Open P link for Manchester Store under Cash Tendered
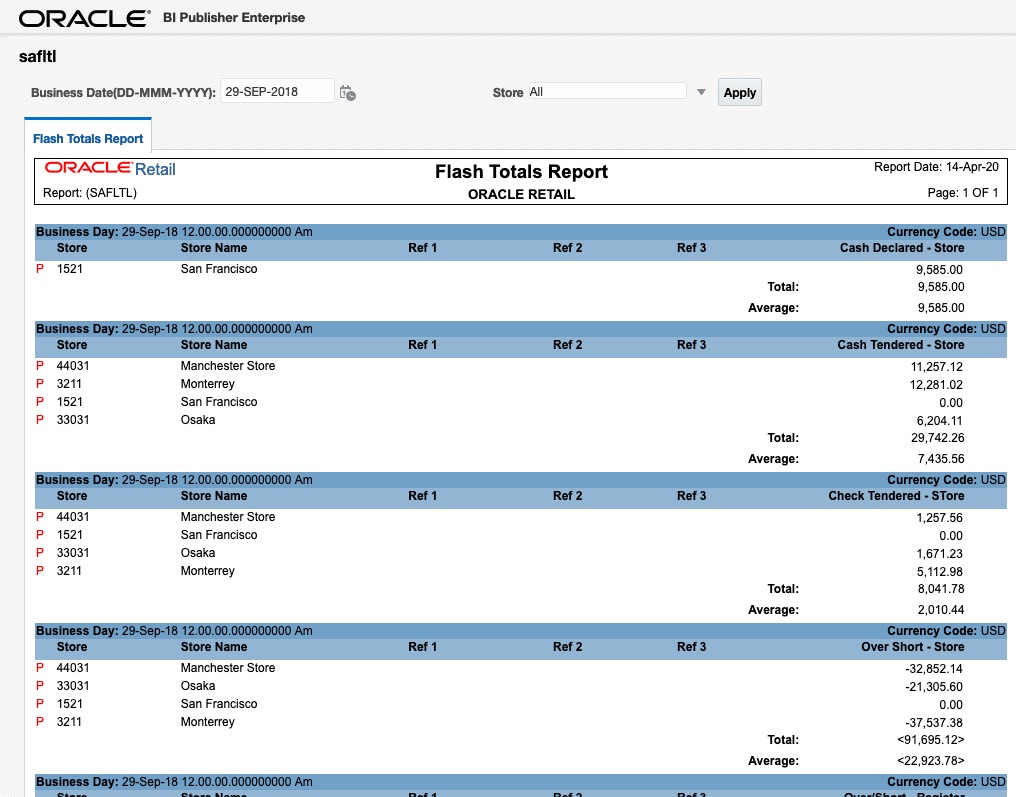This screenshot has height=797, width=1016. tap(40, 366)
